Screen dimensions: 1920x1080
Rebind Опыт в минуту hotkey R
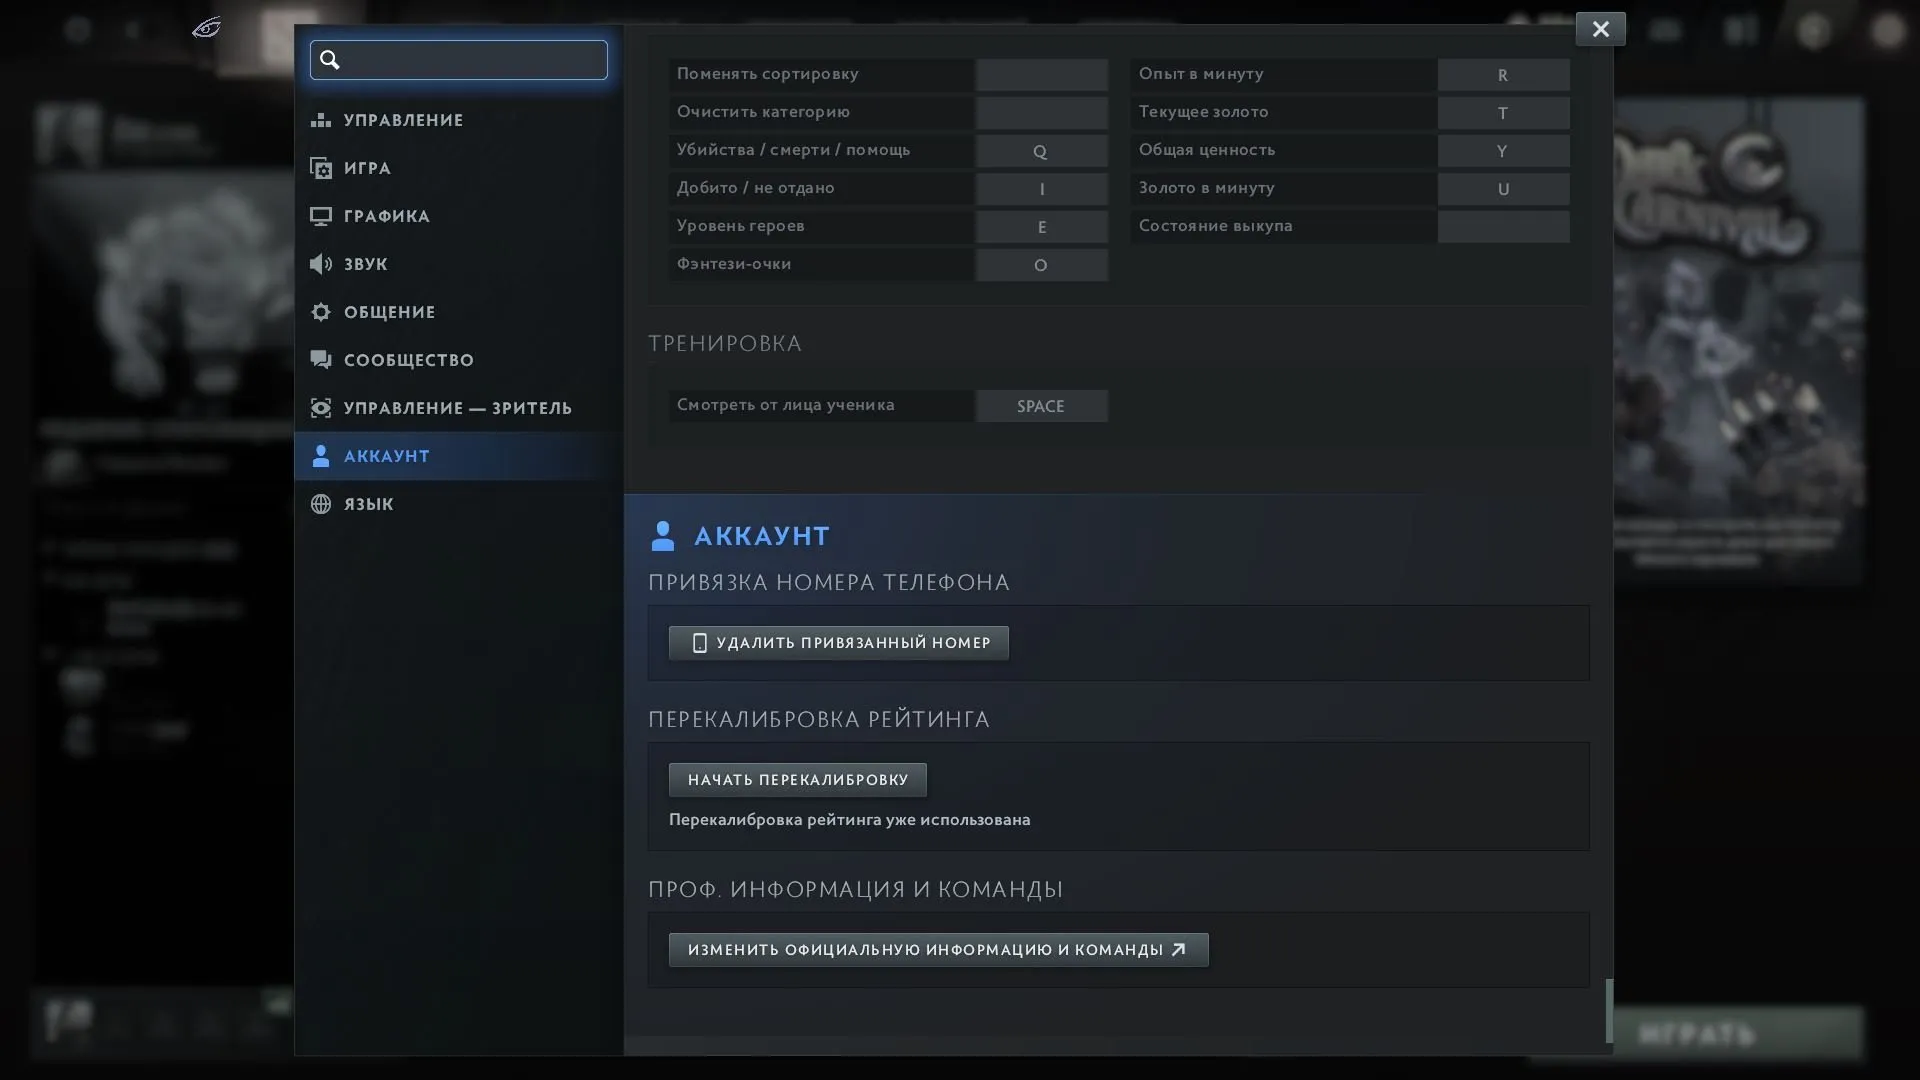pyautogui.click(x=1503, y=75)
